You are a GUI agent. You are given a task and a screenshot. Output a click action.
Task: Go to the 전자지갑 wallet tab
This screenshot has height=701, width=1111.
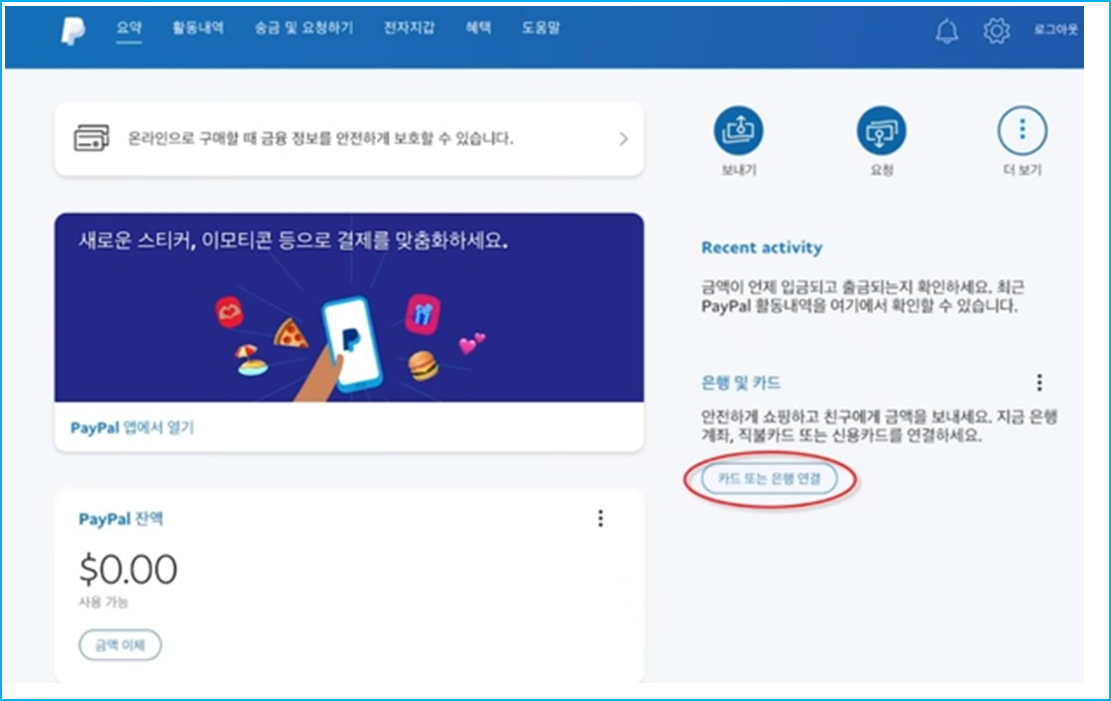pos(409,28)
